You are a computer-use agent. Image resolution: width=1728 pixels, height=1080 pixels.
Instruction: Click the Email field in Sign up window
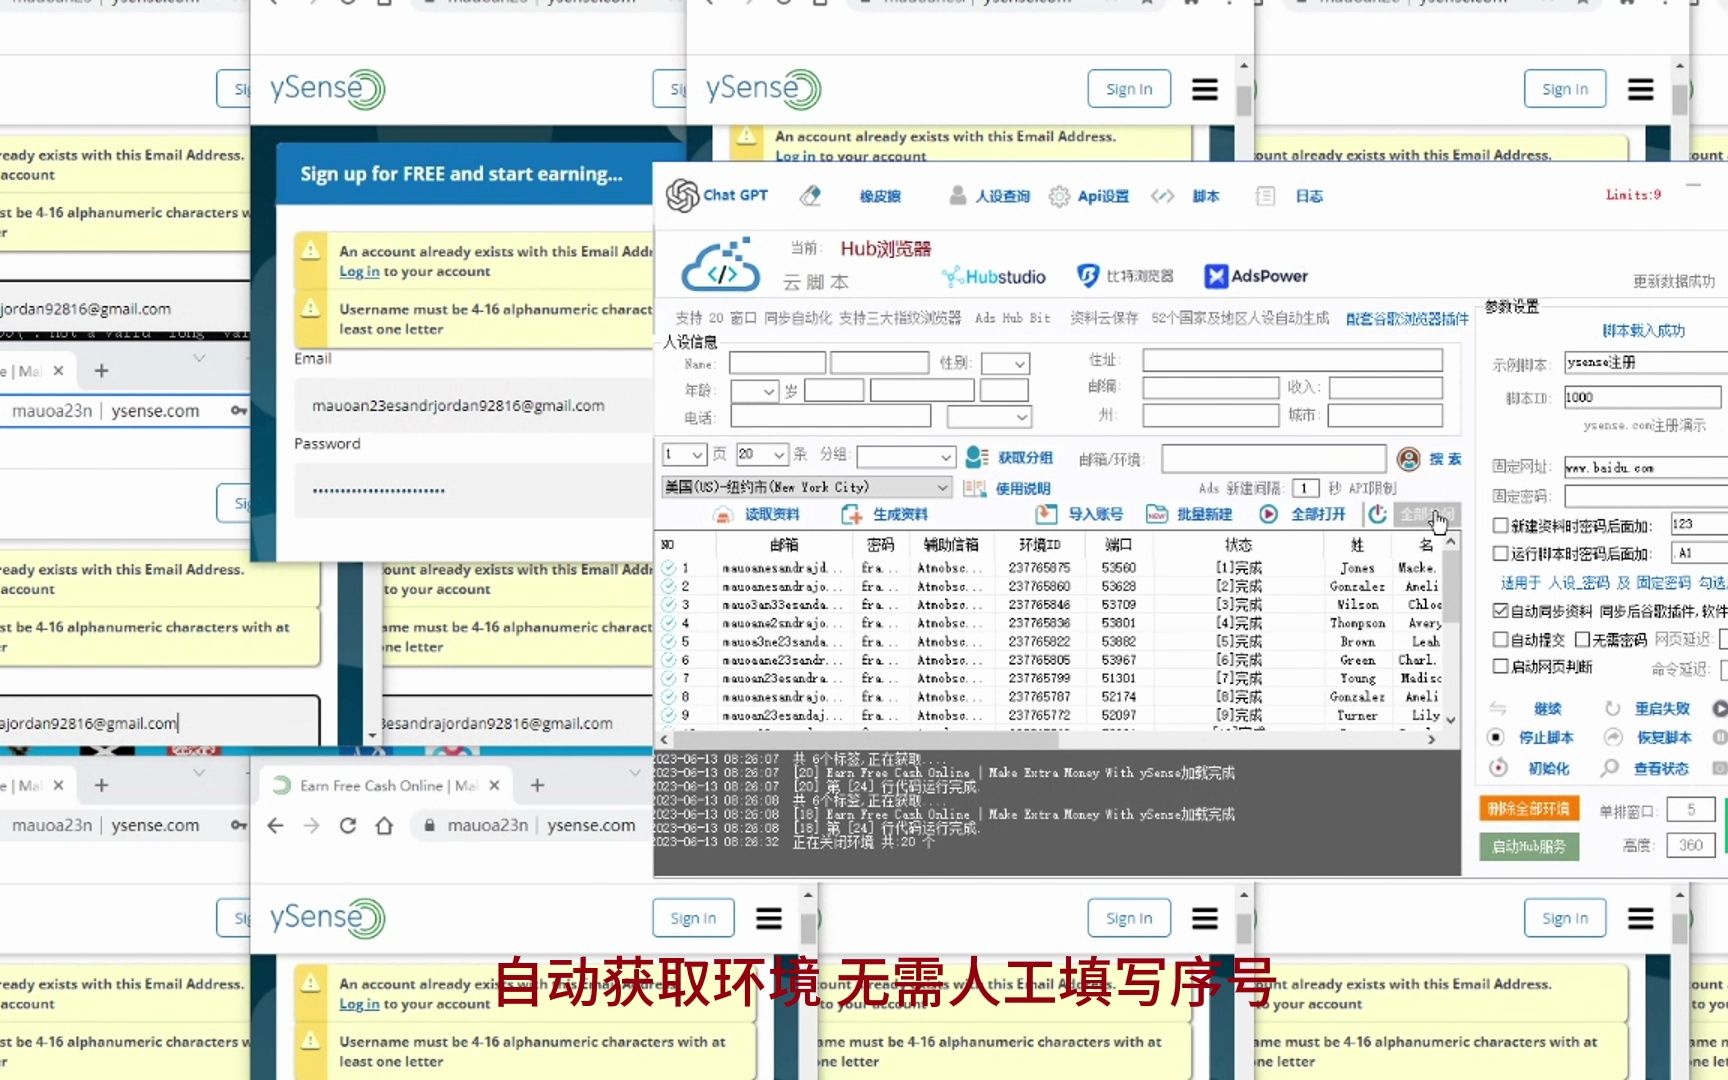tap(474, 406)
